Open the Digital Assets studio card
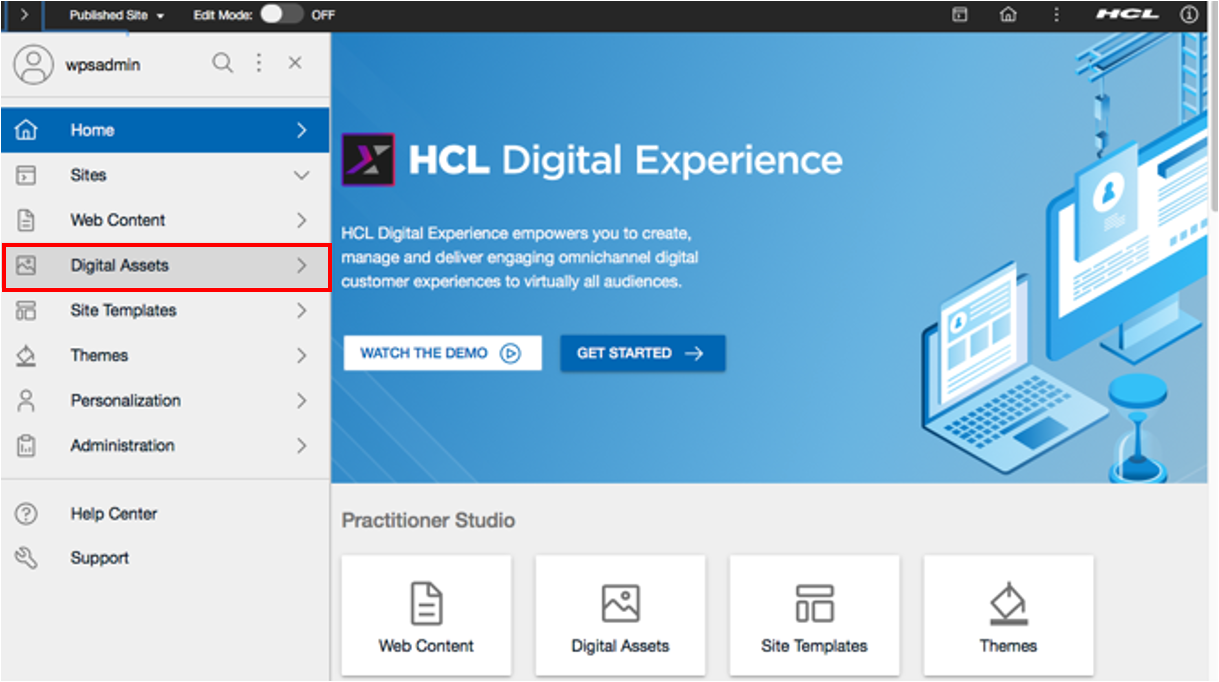The width and height of the screenshot is (1219, 682). point(620,617)
